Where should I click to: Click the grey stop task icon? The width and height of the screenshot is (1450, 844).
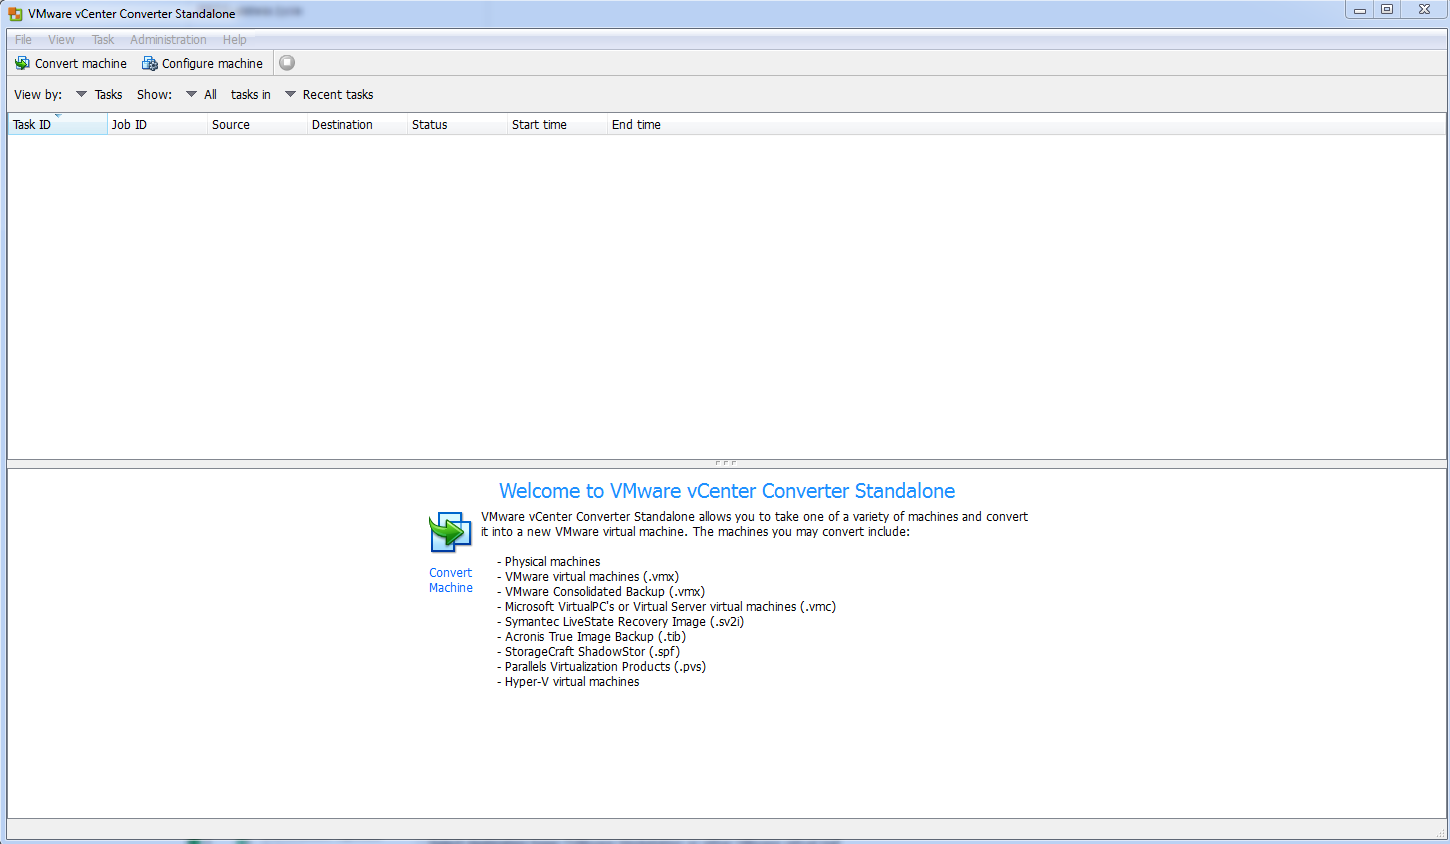pyautogui.click(x=287, y=63)
